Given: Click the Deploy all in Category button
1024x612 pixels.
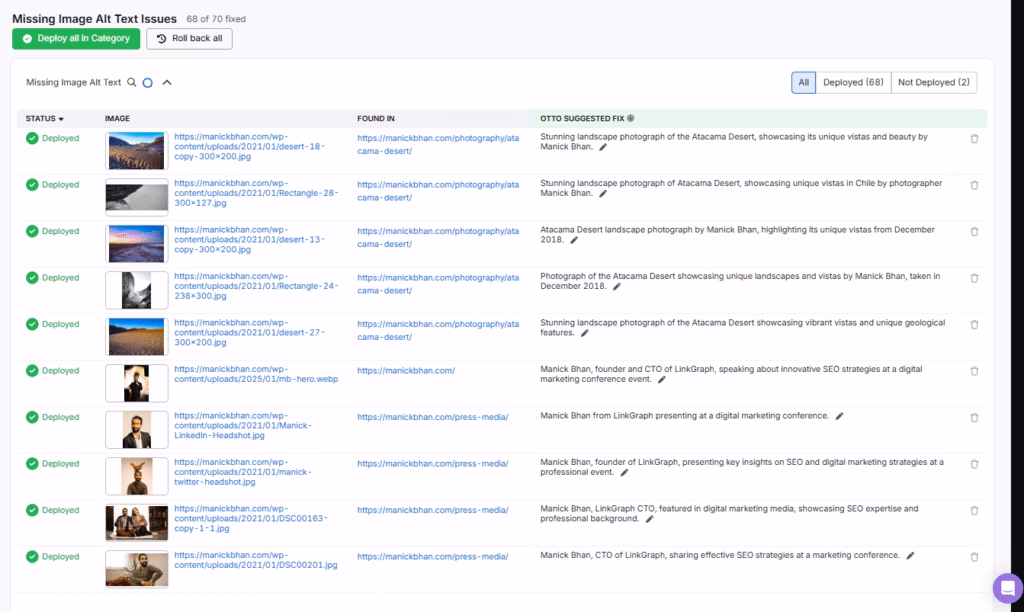Looking at the screenshot, I should pos(75,38).
